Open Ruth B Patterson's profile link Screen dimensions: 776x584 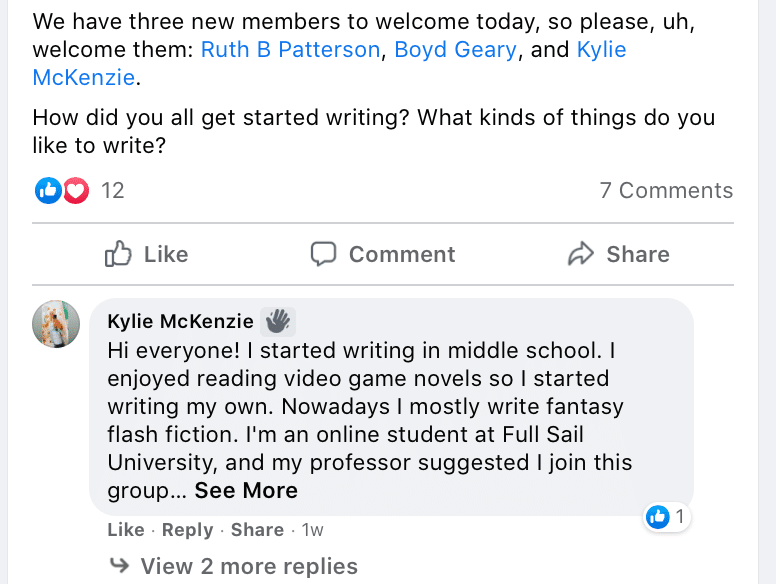(290, 49)
